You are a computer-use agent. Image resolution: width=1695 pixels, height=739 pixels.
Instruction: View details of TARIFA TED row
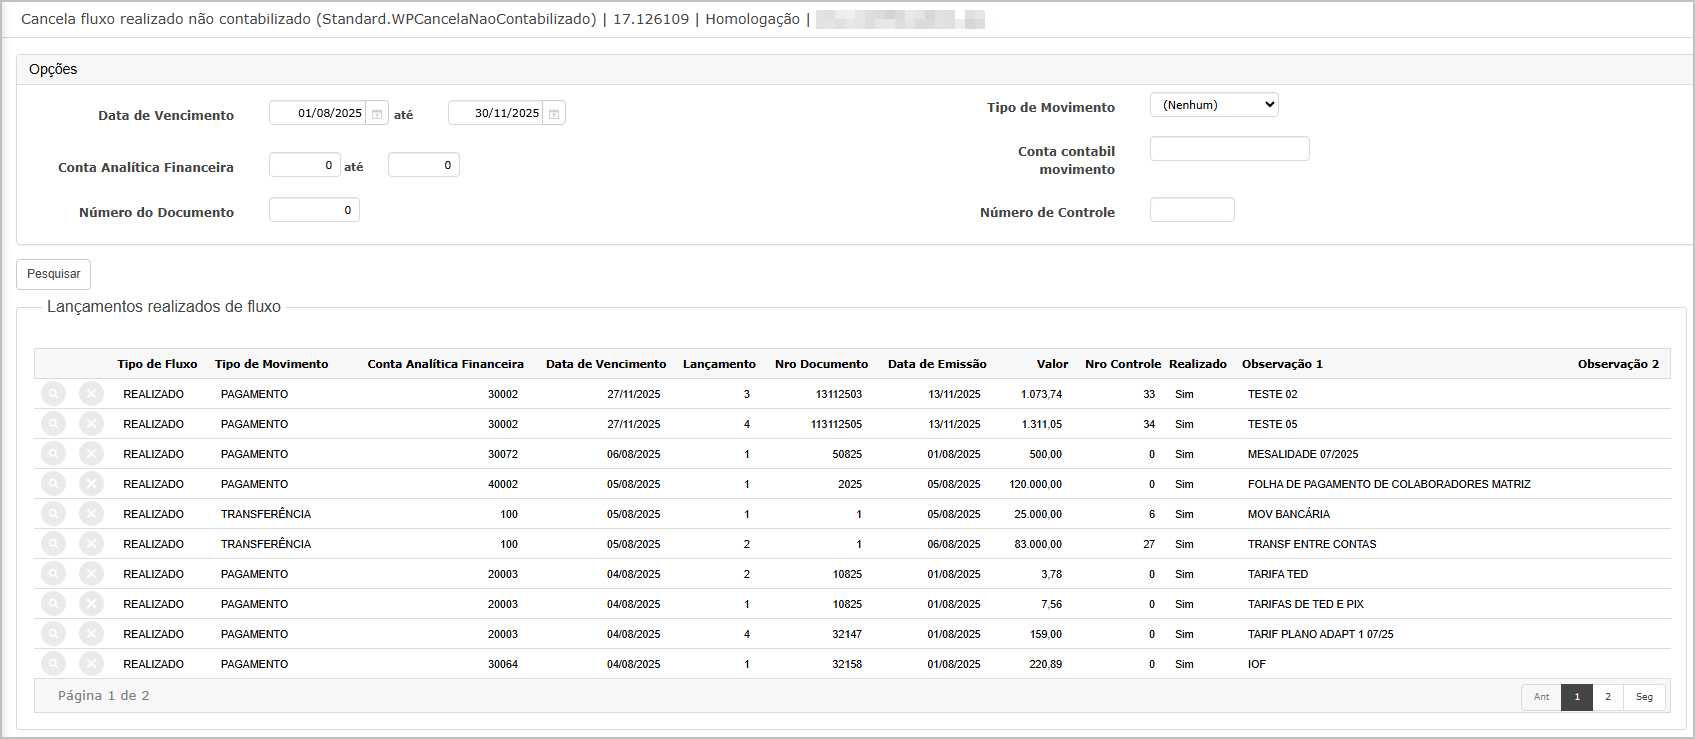point(53,574)
